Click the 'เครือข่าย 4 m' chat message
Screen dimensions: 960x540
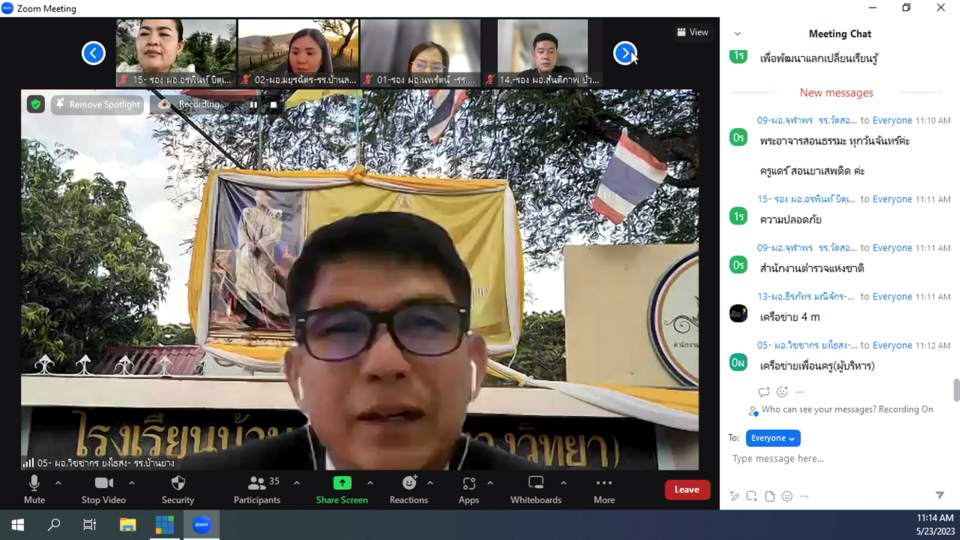(x=790, y=317)
